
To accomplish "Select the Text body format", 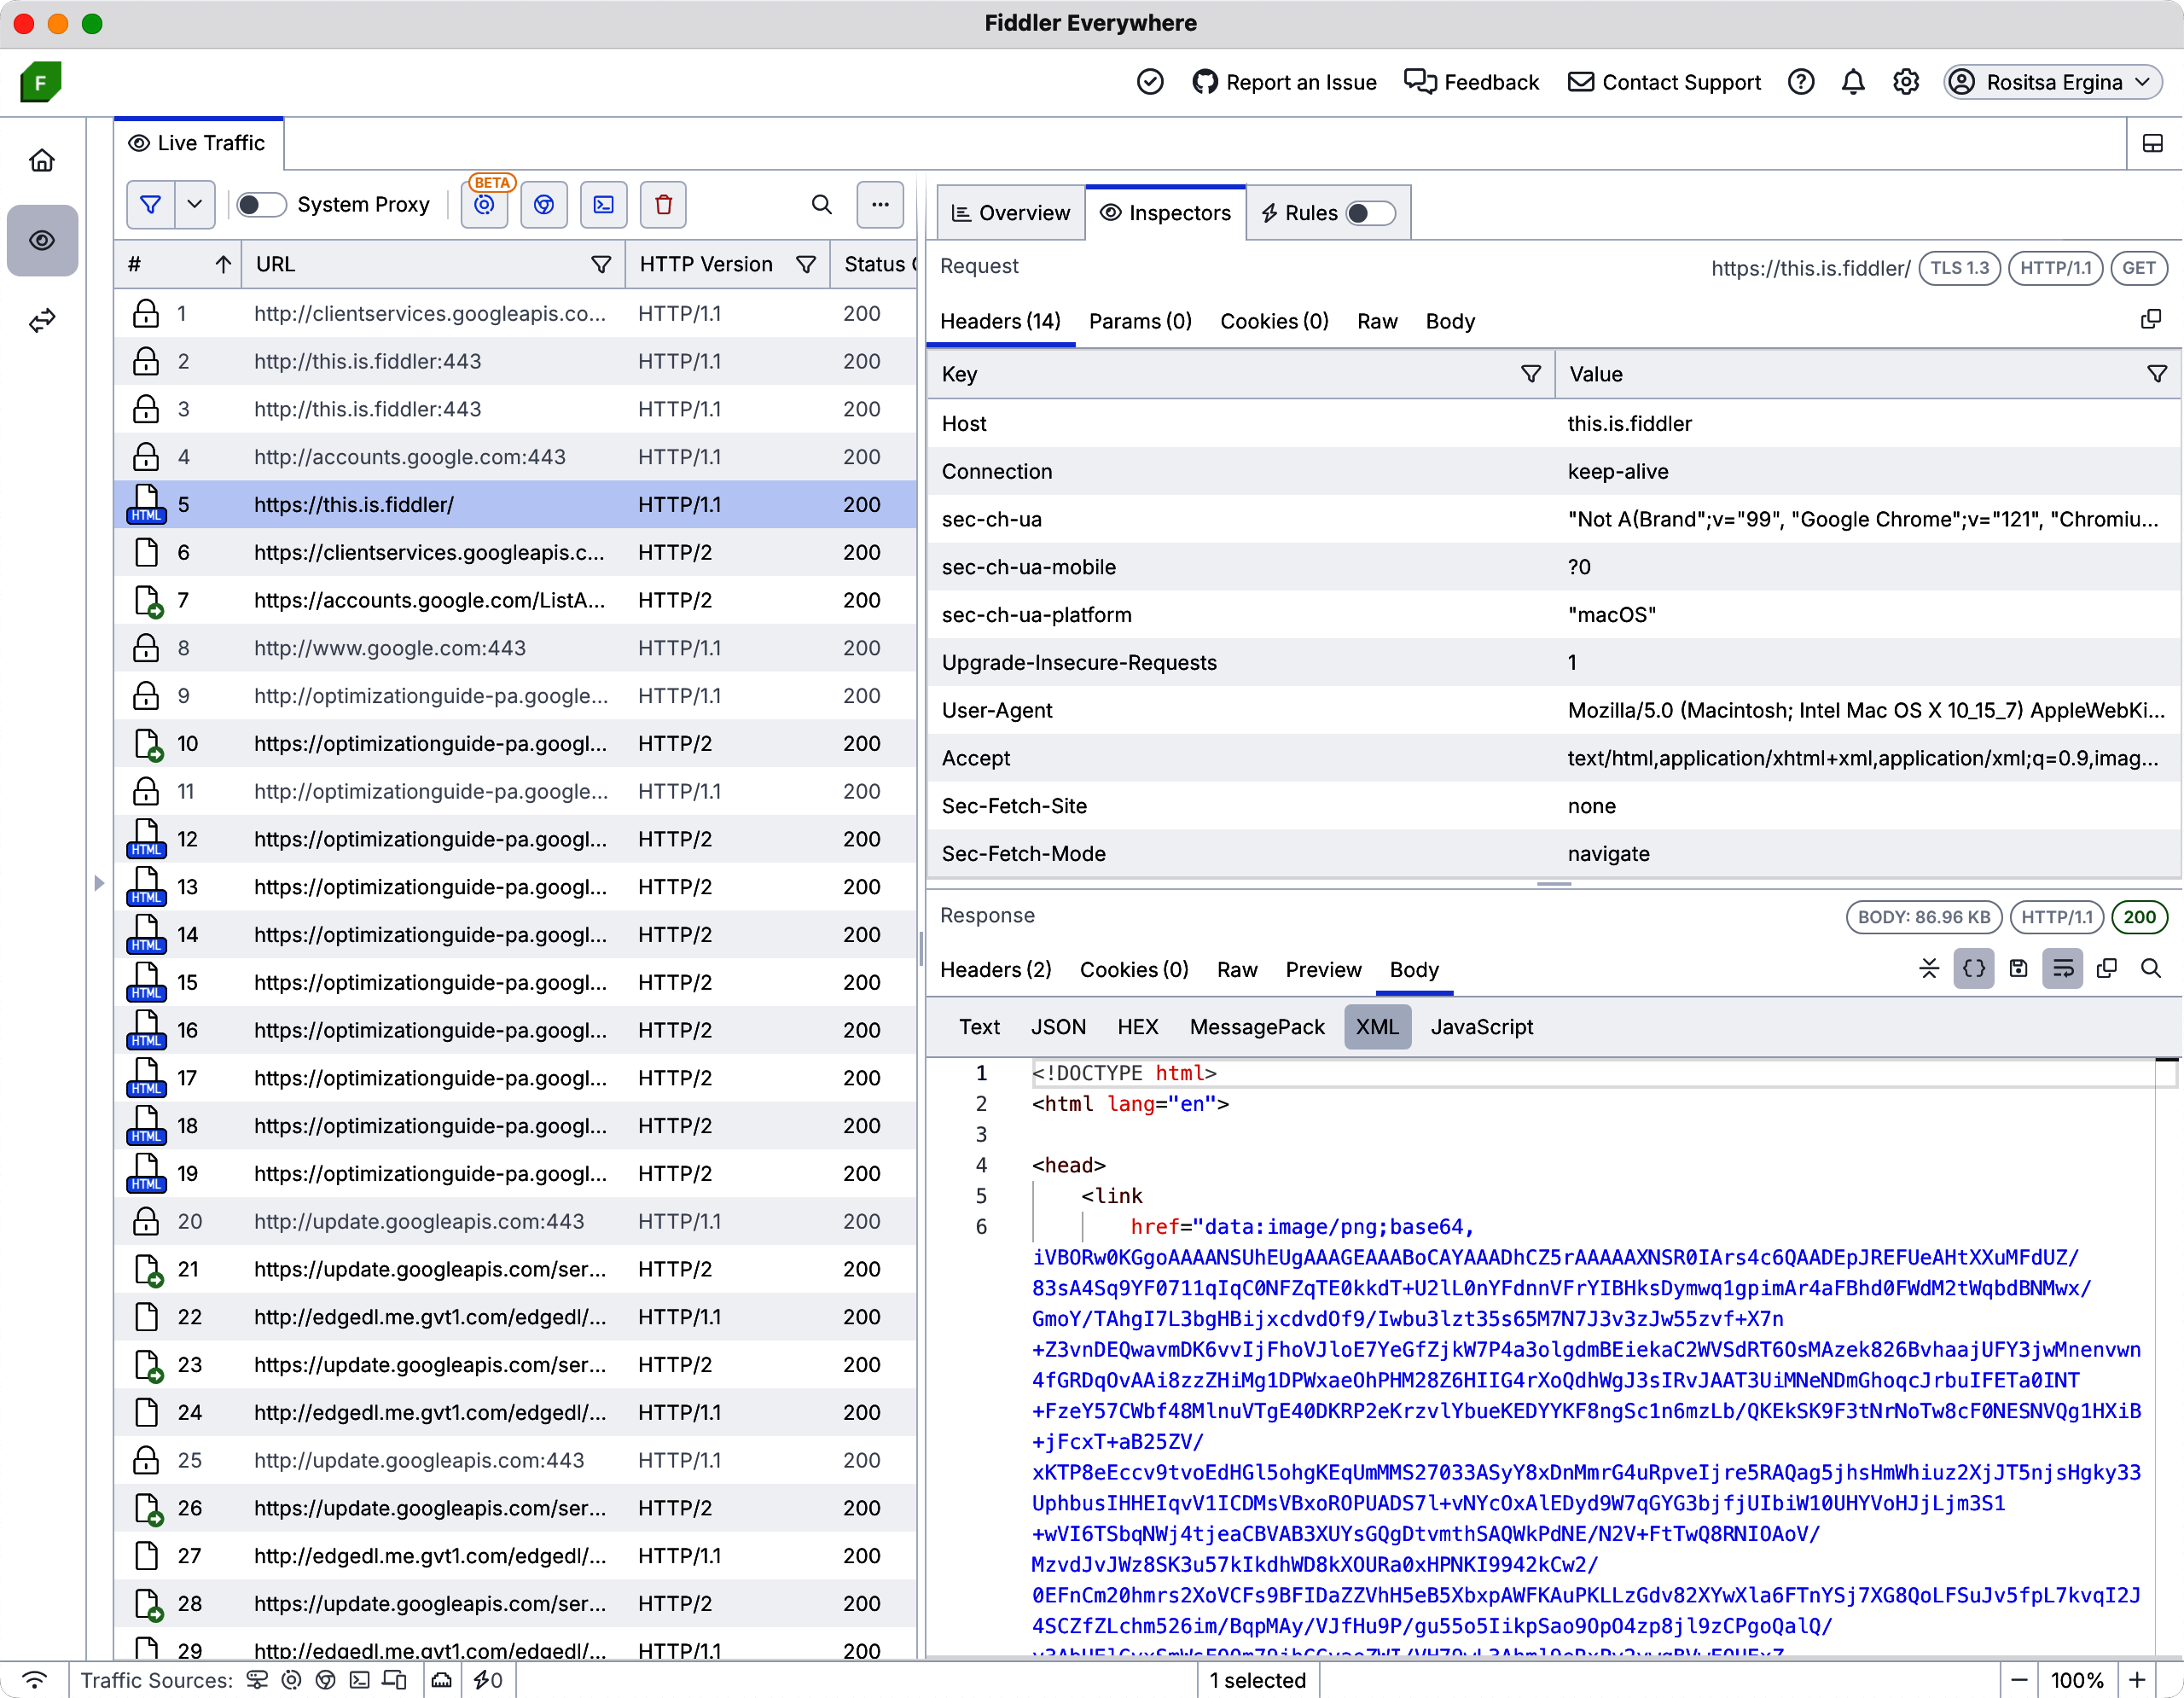I will (979, 1028).
